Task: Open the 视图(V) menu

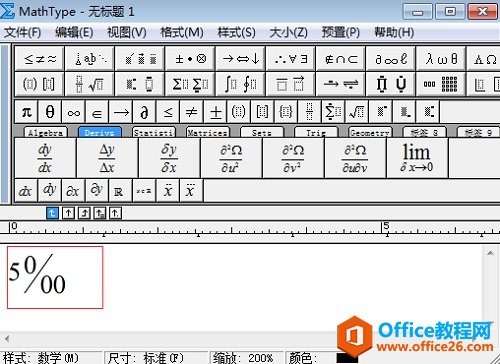Action: tap(127, 33)
